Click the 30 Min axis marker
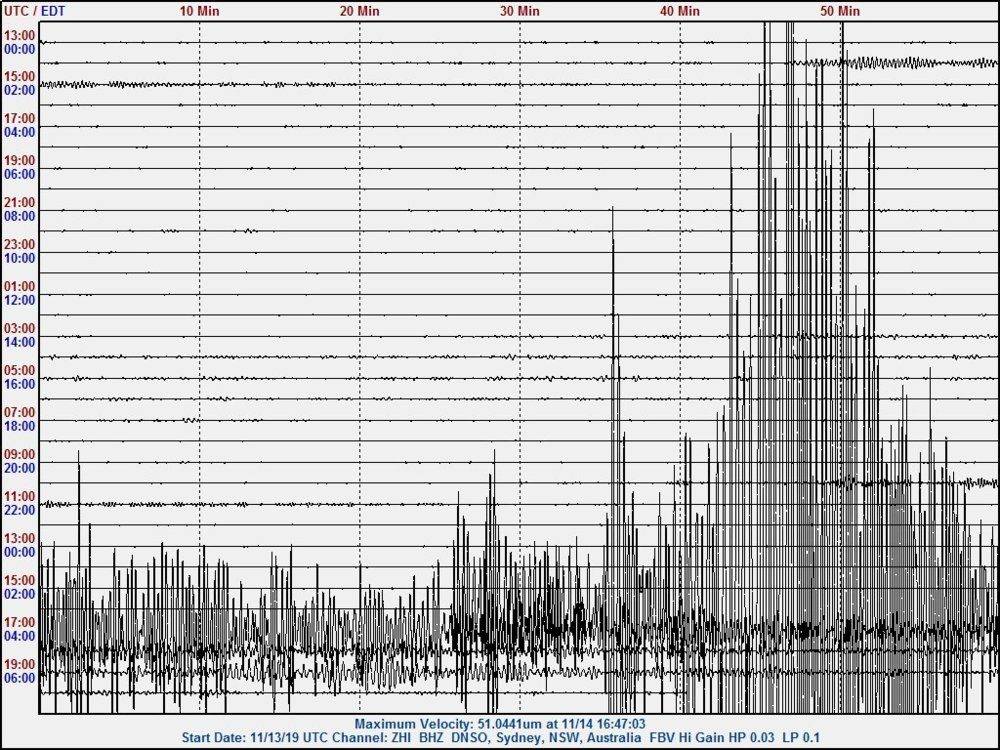The image size is (1000, 750). [x=520, y=11]
